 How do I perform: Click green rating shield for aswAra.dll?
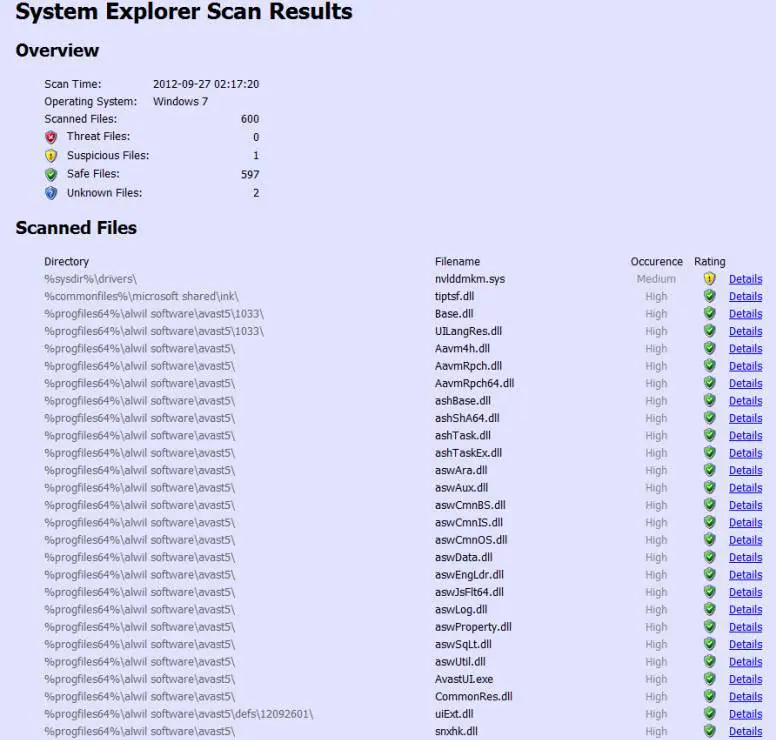709,470
